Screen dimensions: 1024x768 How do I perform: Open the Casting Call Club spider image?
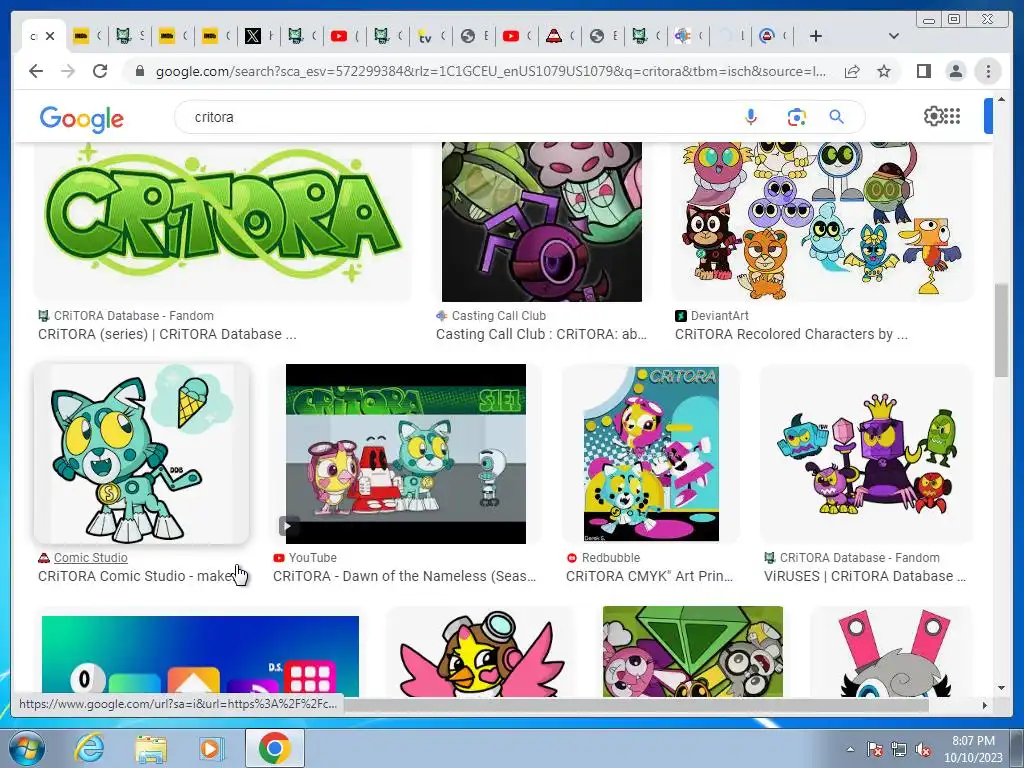[x=542, y=221]
